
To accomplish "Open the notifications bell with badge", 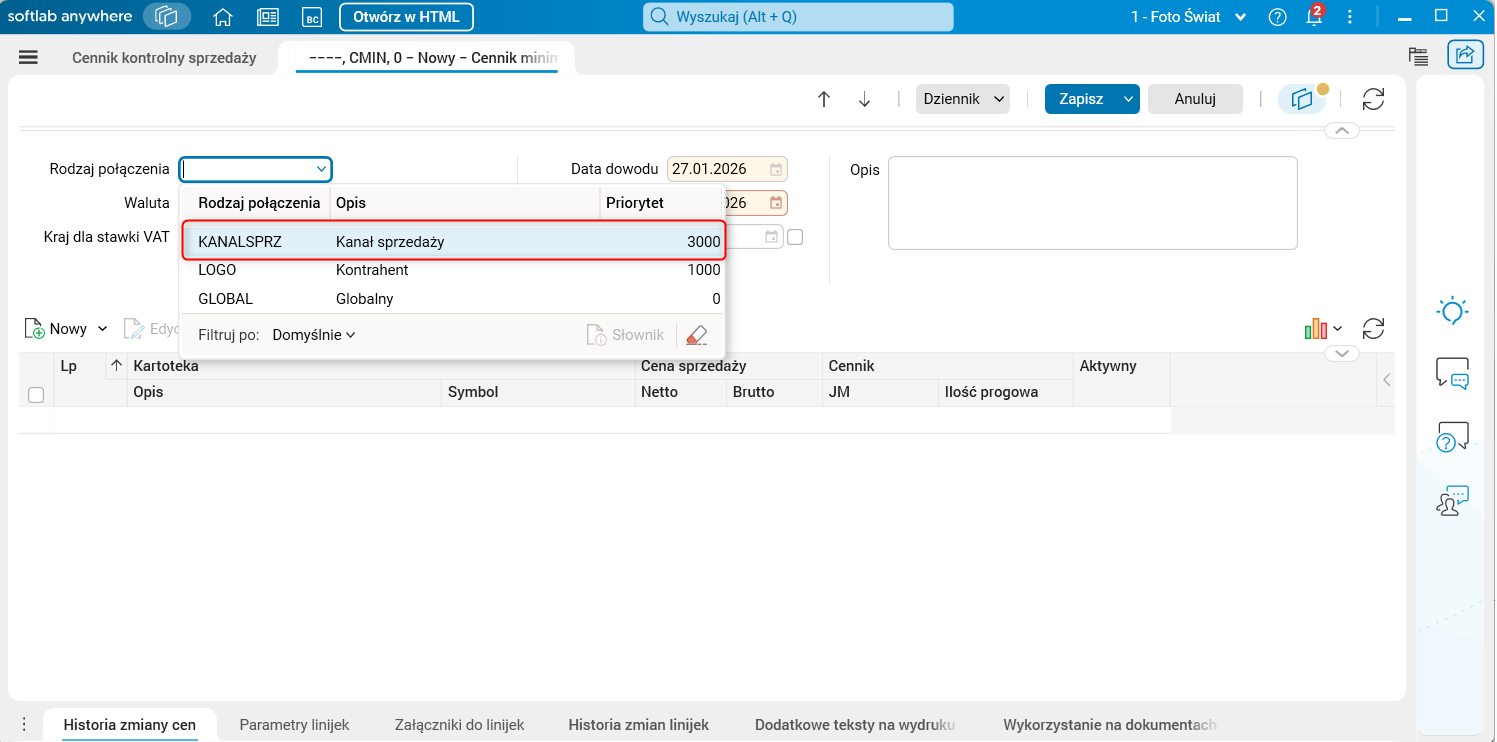I will (x=1315, y=16).
